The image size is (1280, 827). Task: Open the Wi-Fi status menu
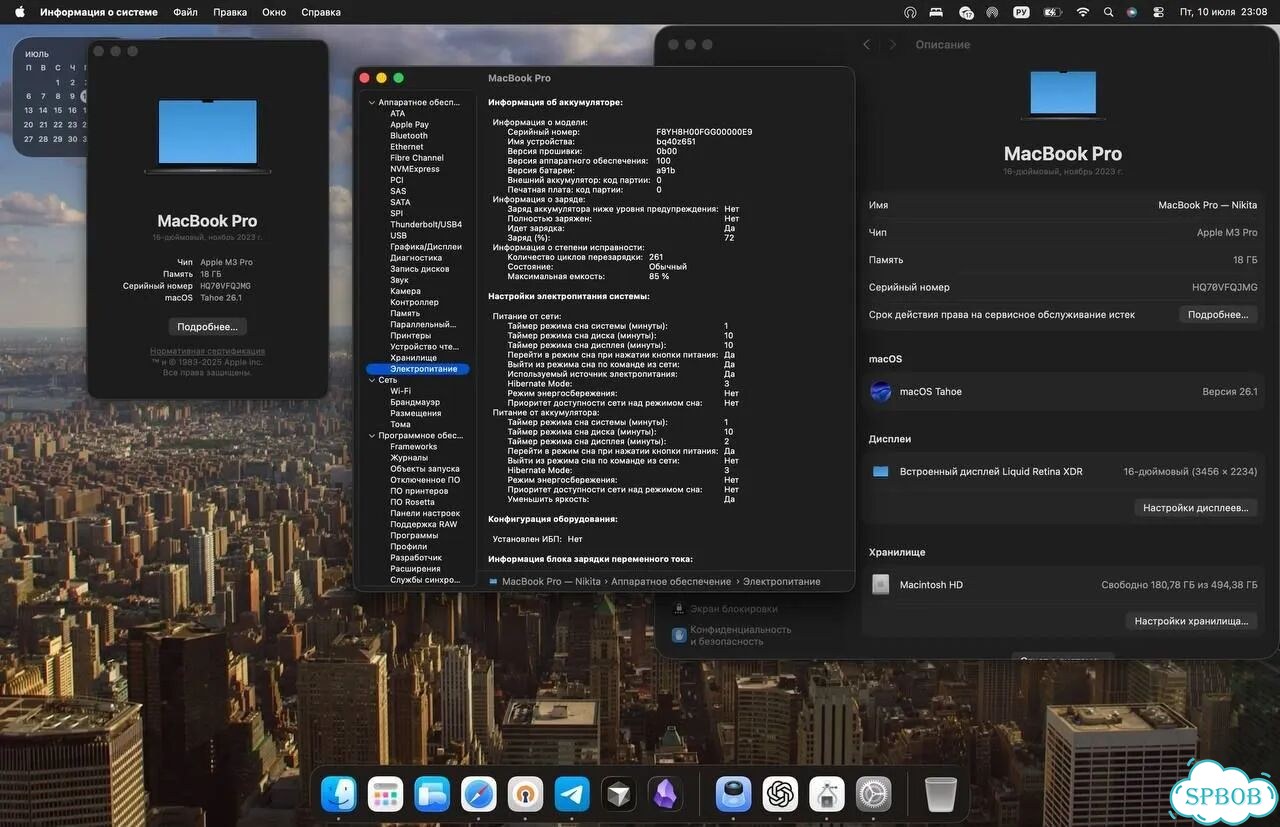click(1082, 12)
